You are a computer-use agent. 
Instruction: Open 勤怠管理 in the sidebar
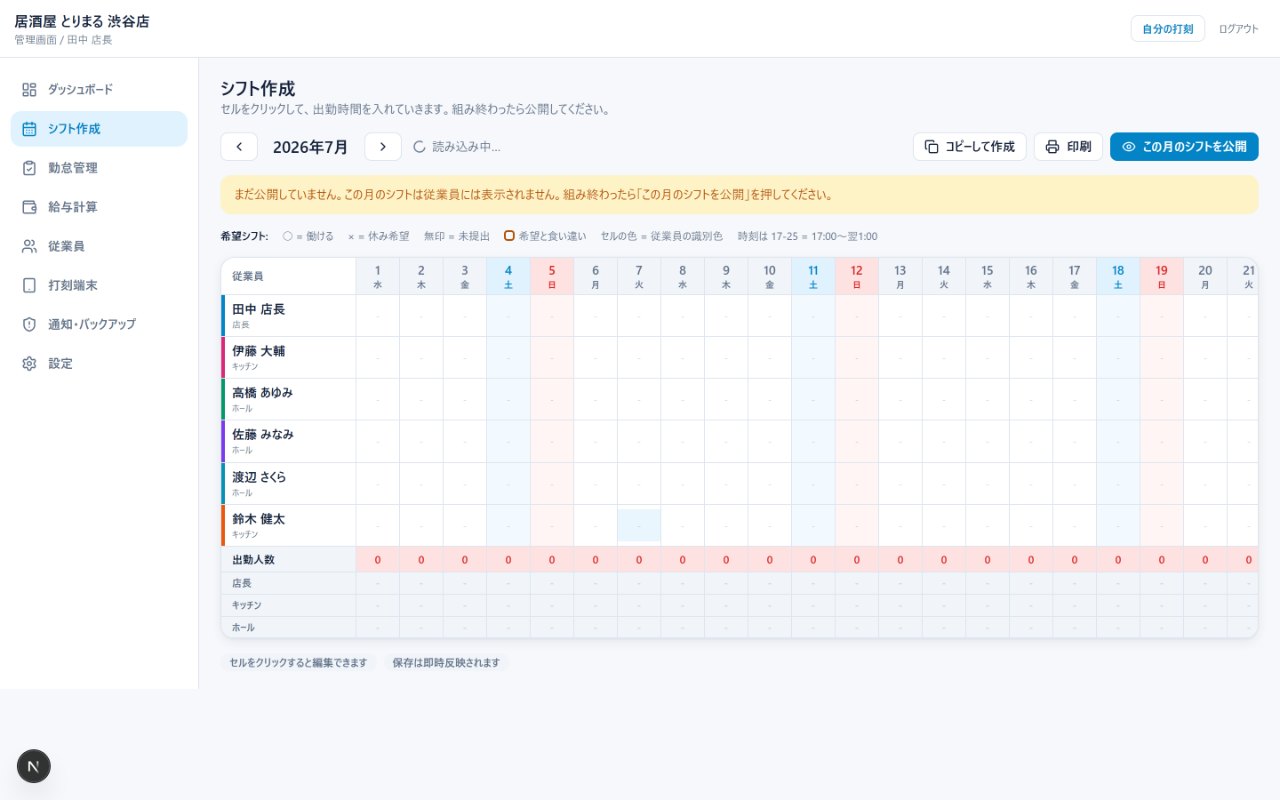pos(99,168)
